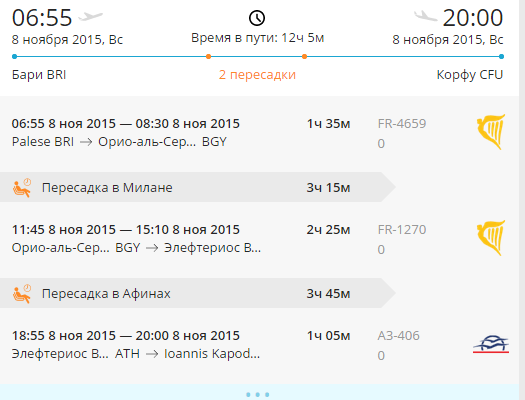Image resolution: width=525 pixels, height=400 pixels.
Task: Click the second orange stopover dot on timeline
Action: (304, 57)
